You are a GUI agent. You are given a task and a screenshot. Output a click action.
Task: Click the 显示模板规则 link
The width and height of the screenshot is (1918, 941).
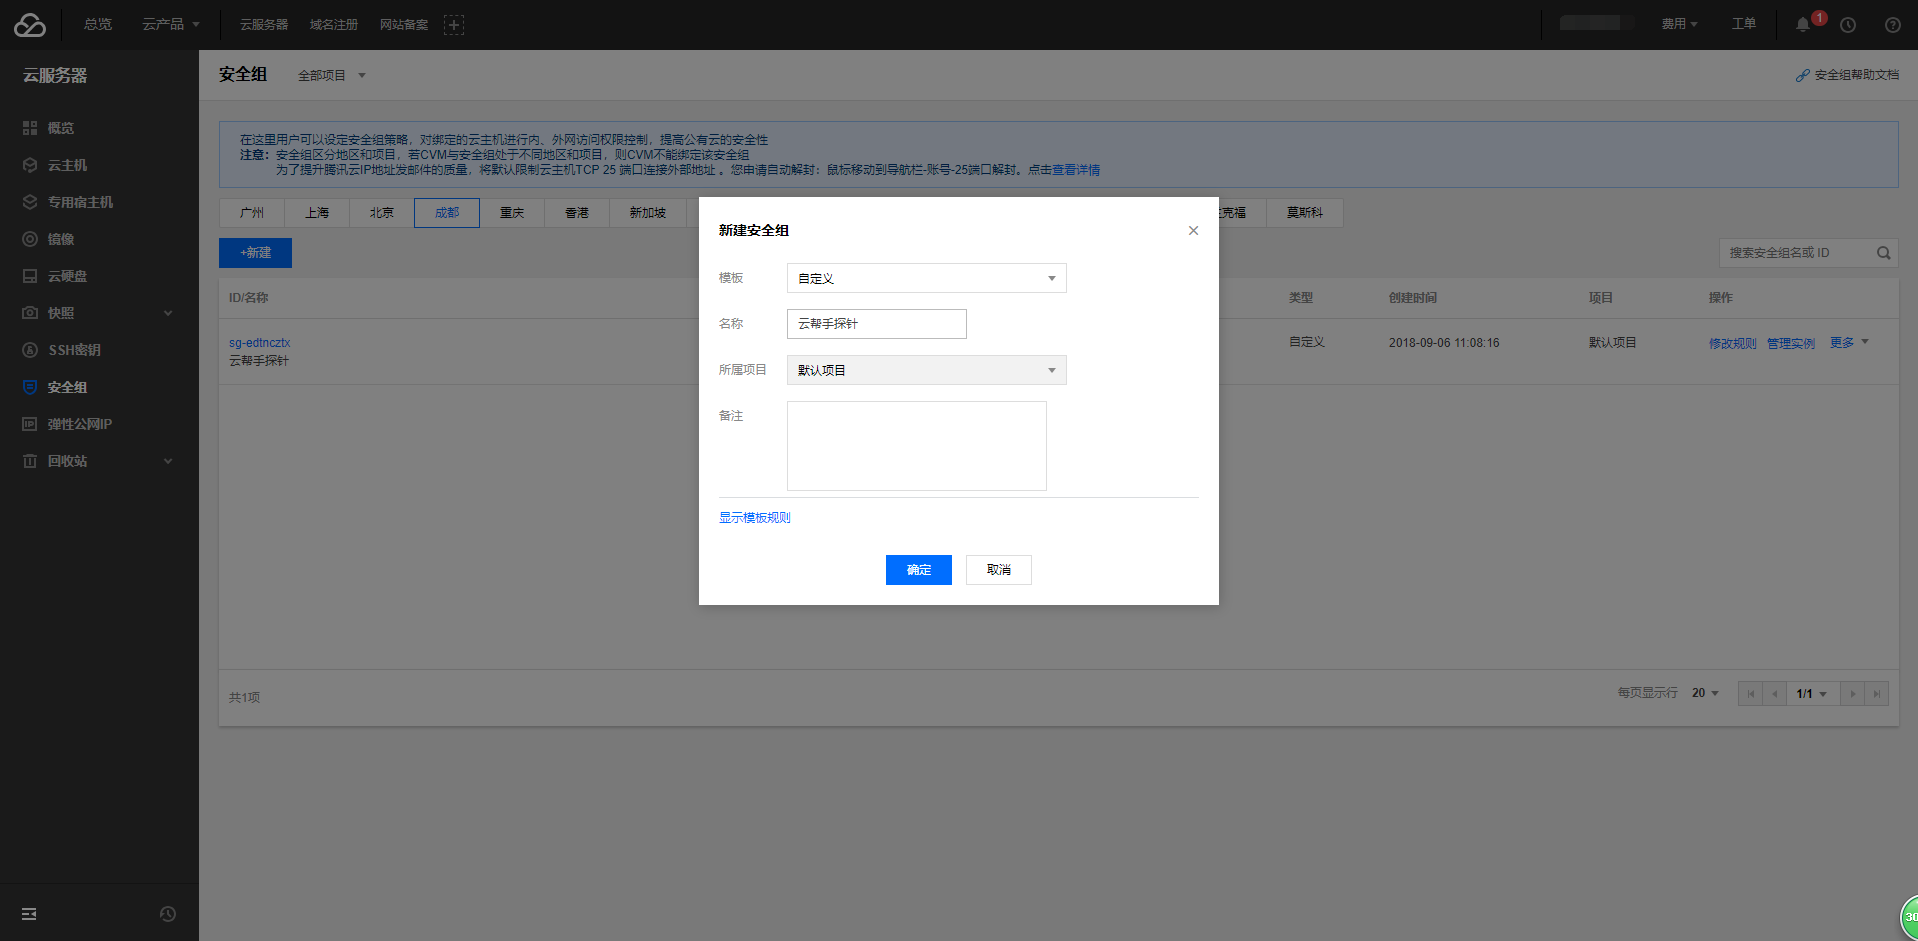755,518
